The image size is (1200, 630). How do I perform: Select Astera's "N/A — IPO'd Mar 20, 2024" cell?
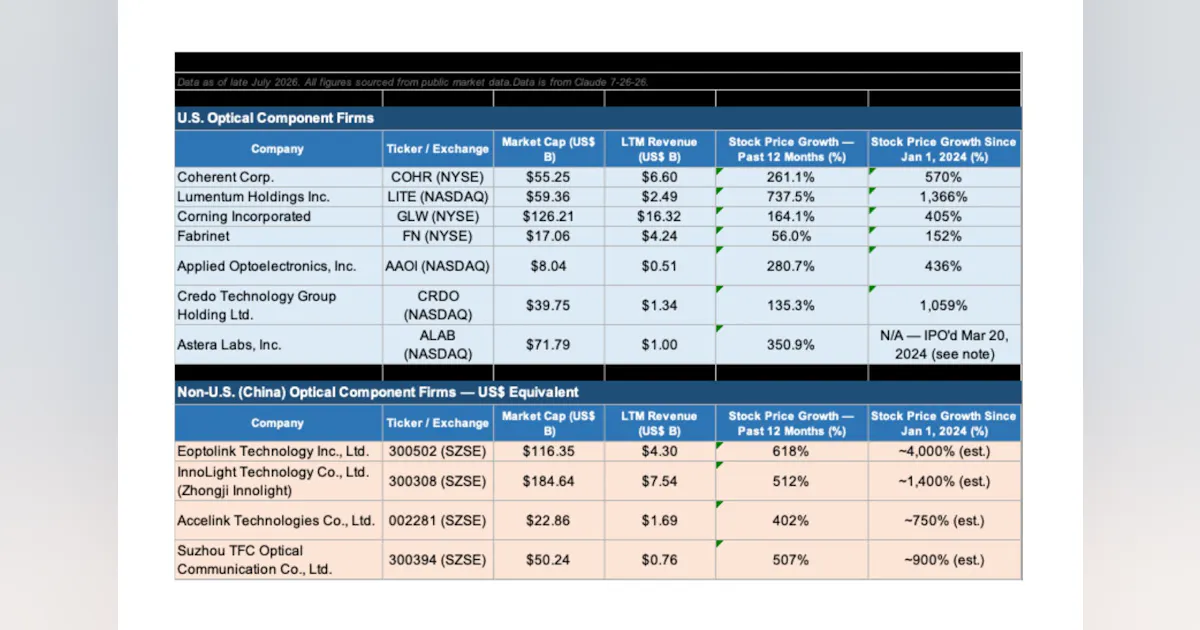pyautogui.click(x=945, y=344)
